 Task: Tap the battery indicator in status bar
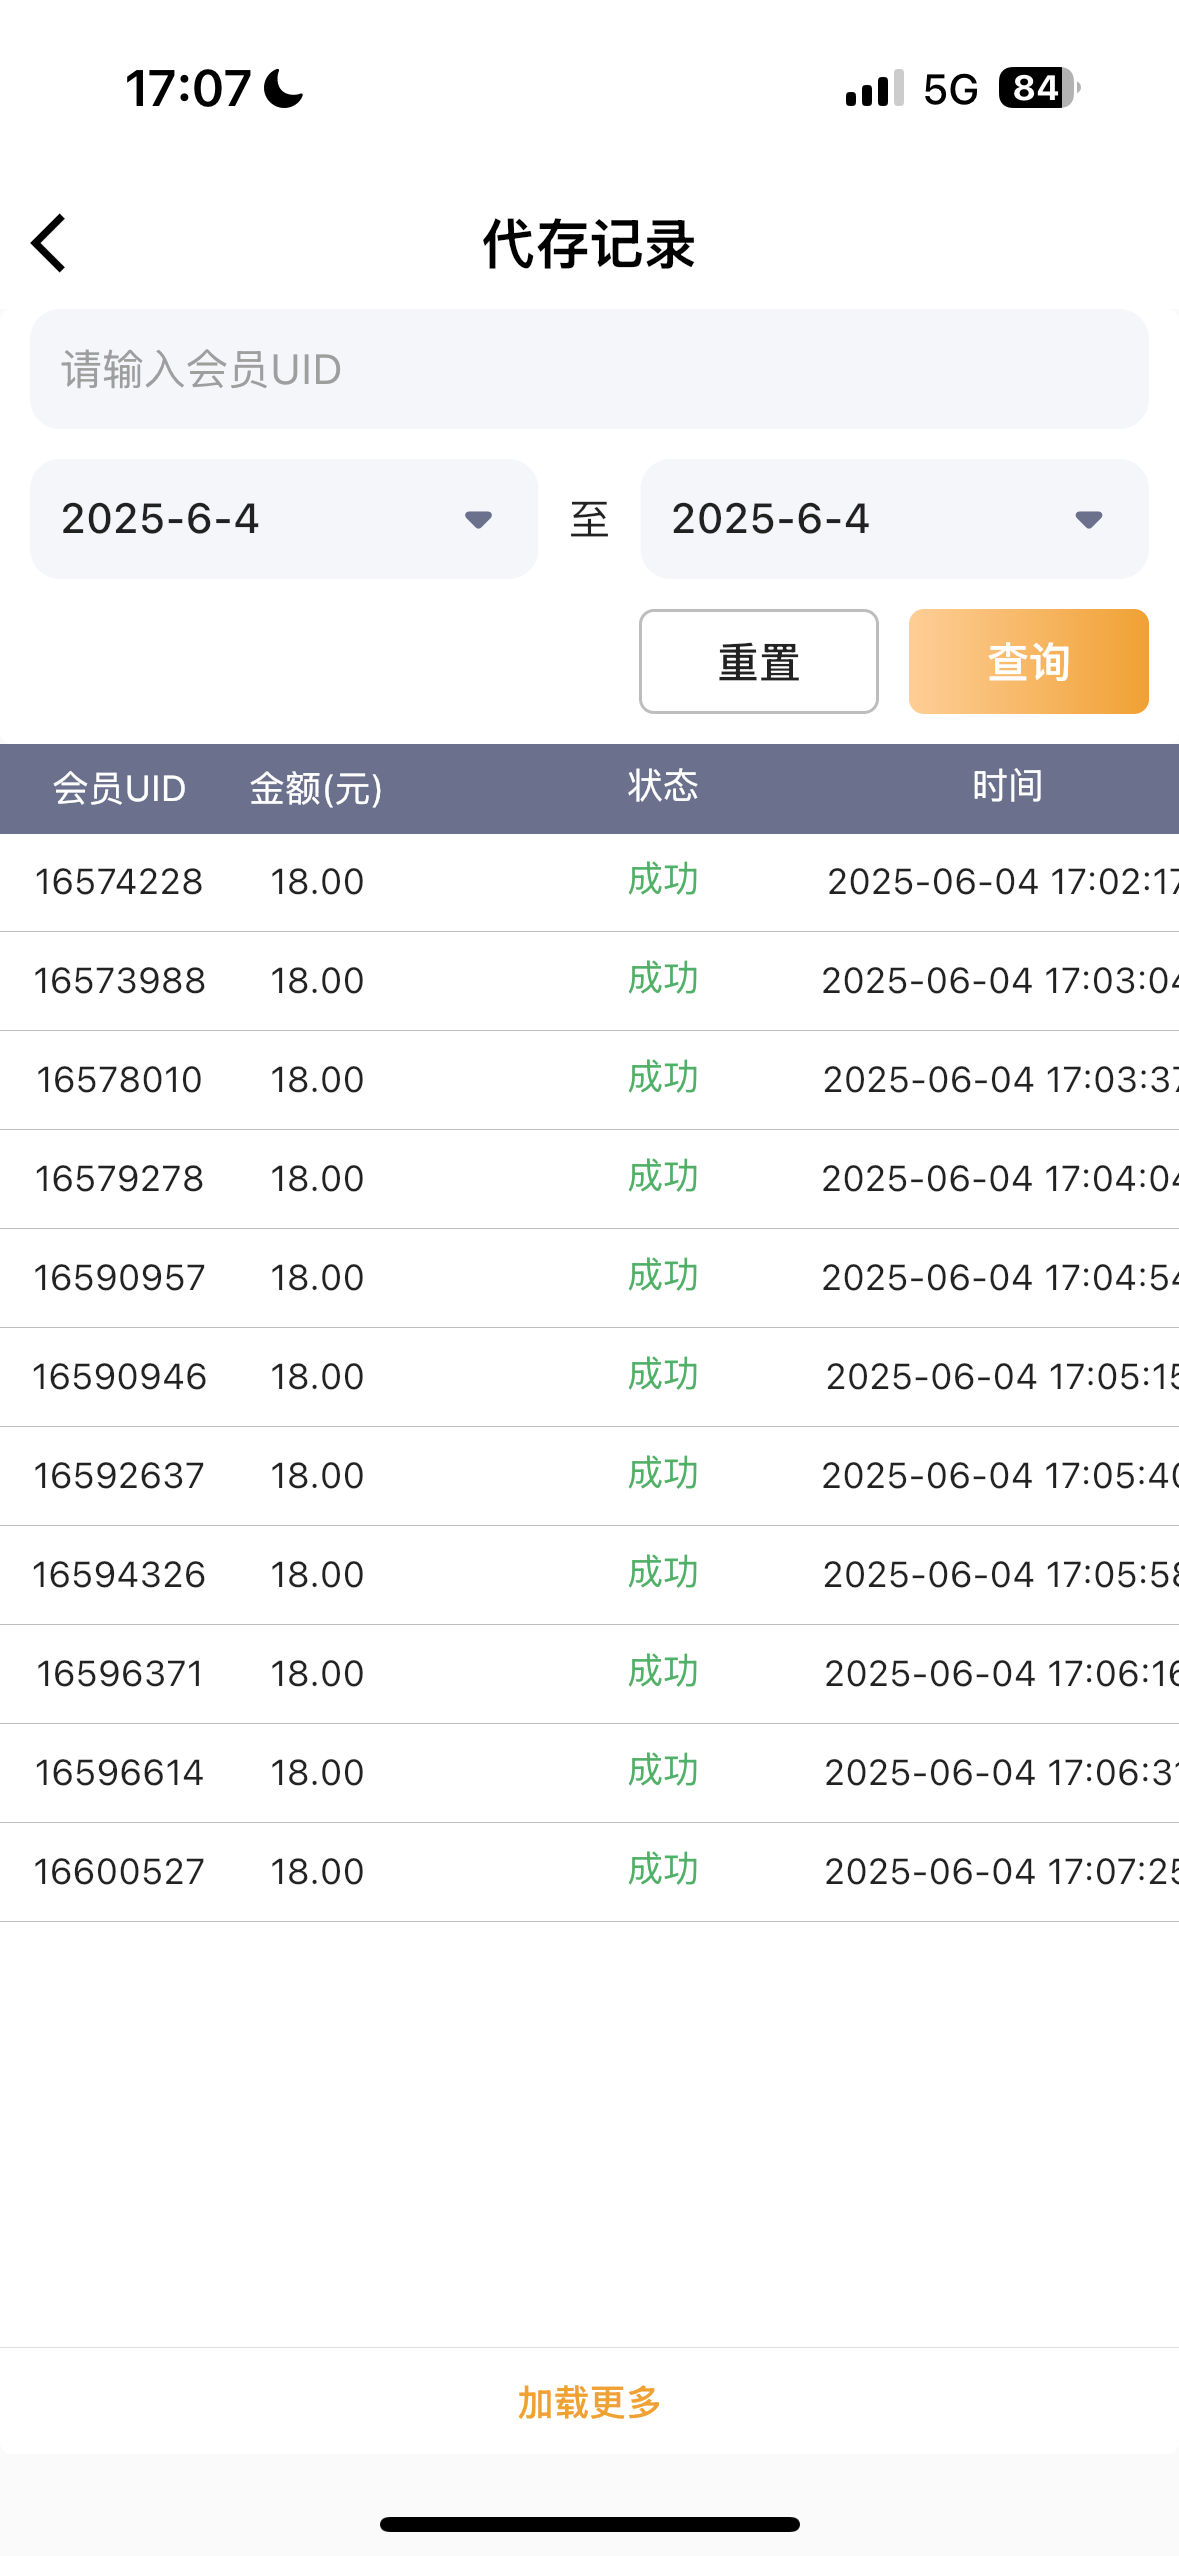click(1038, 88)
